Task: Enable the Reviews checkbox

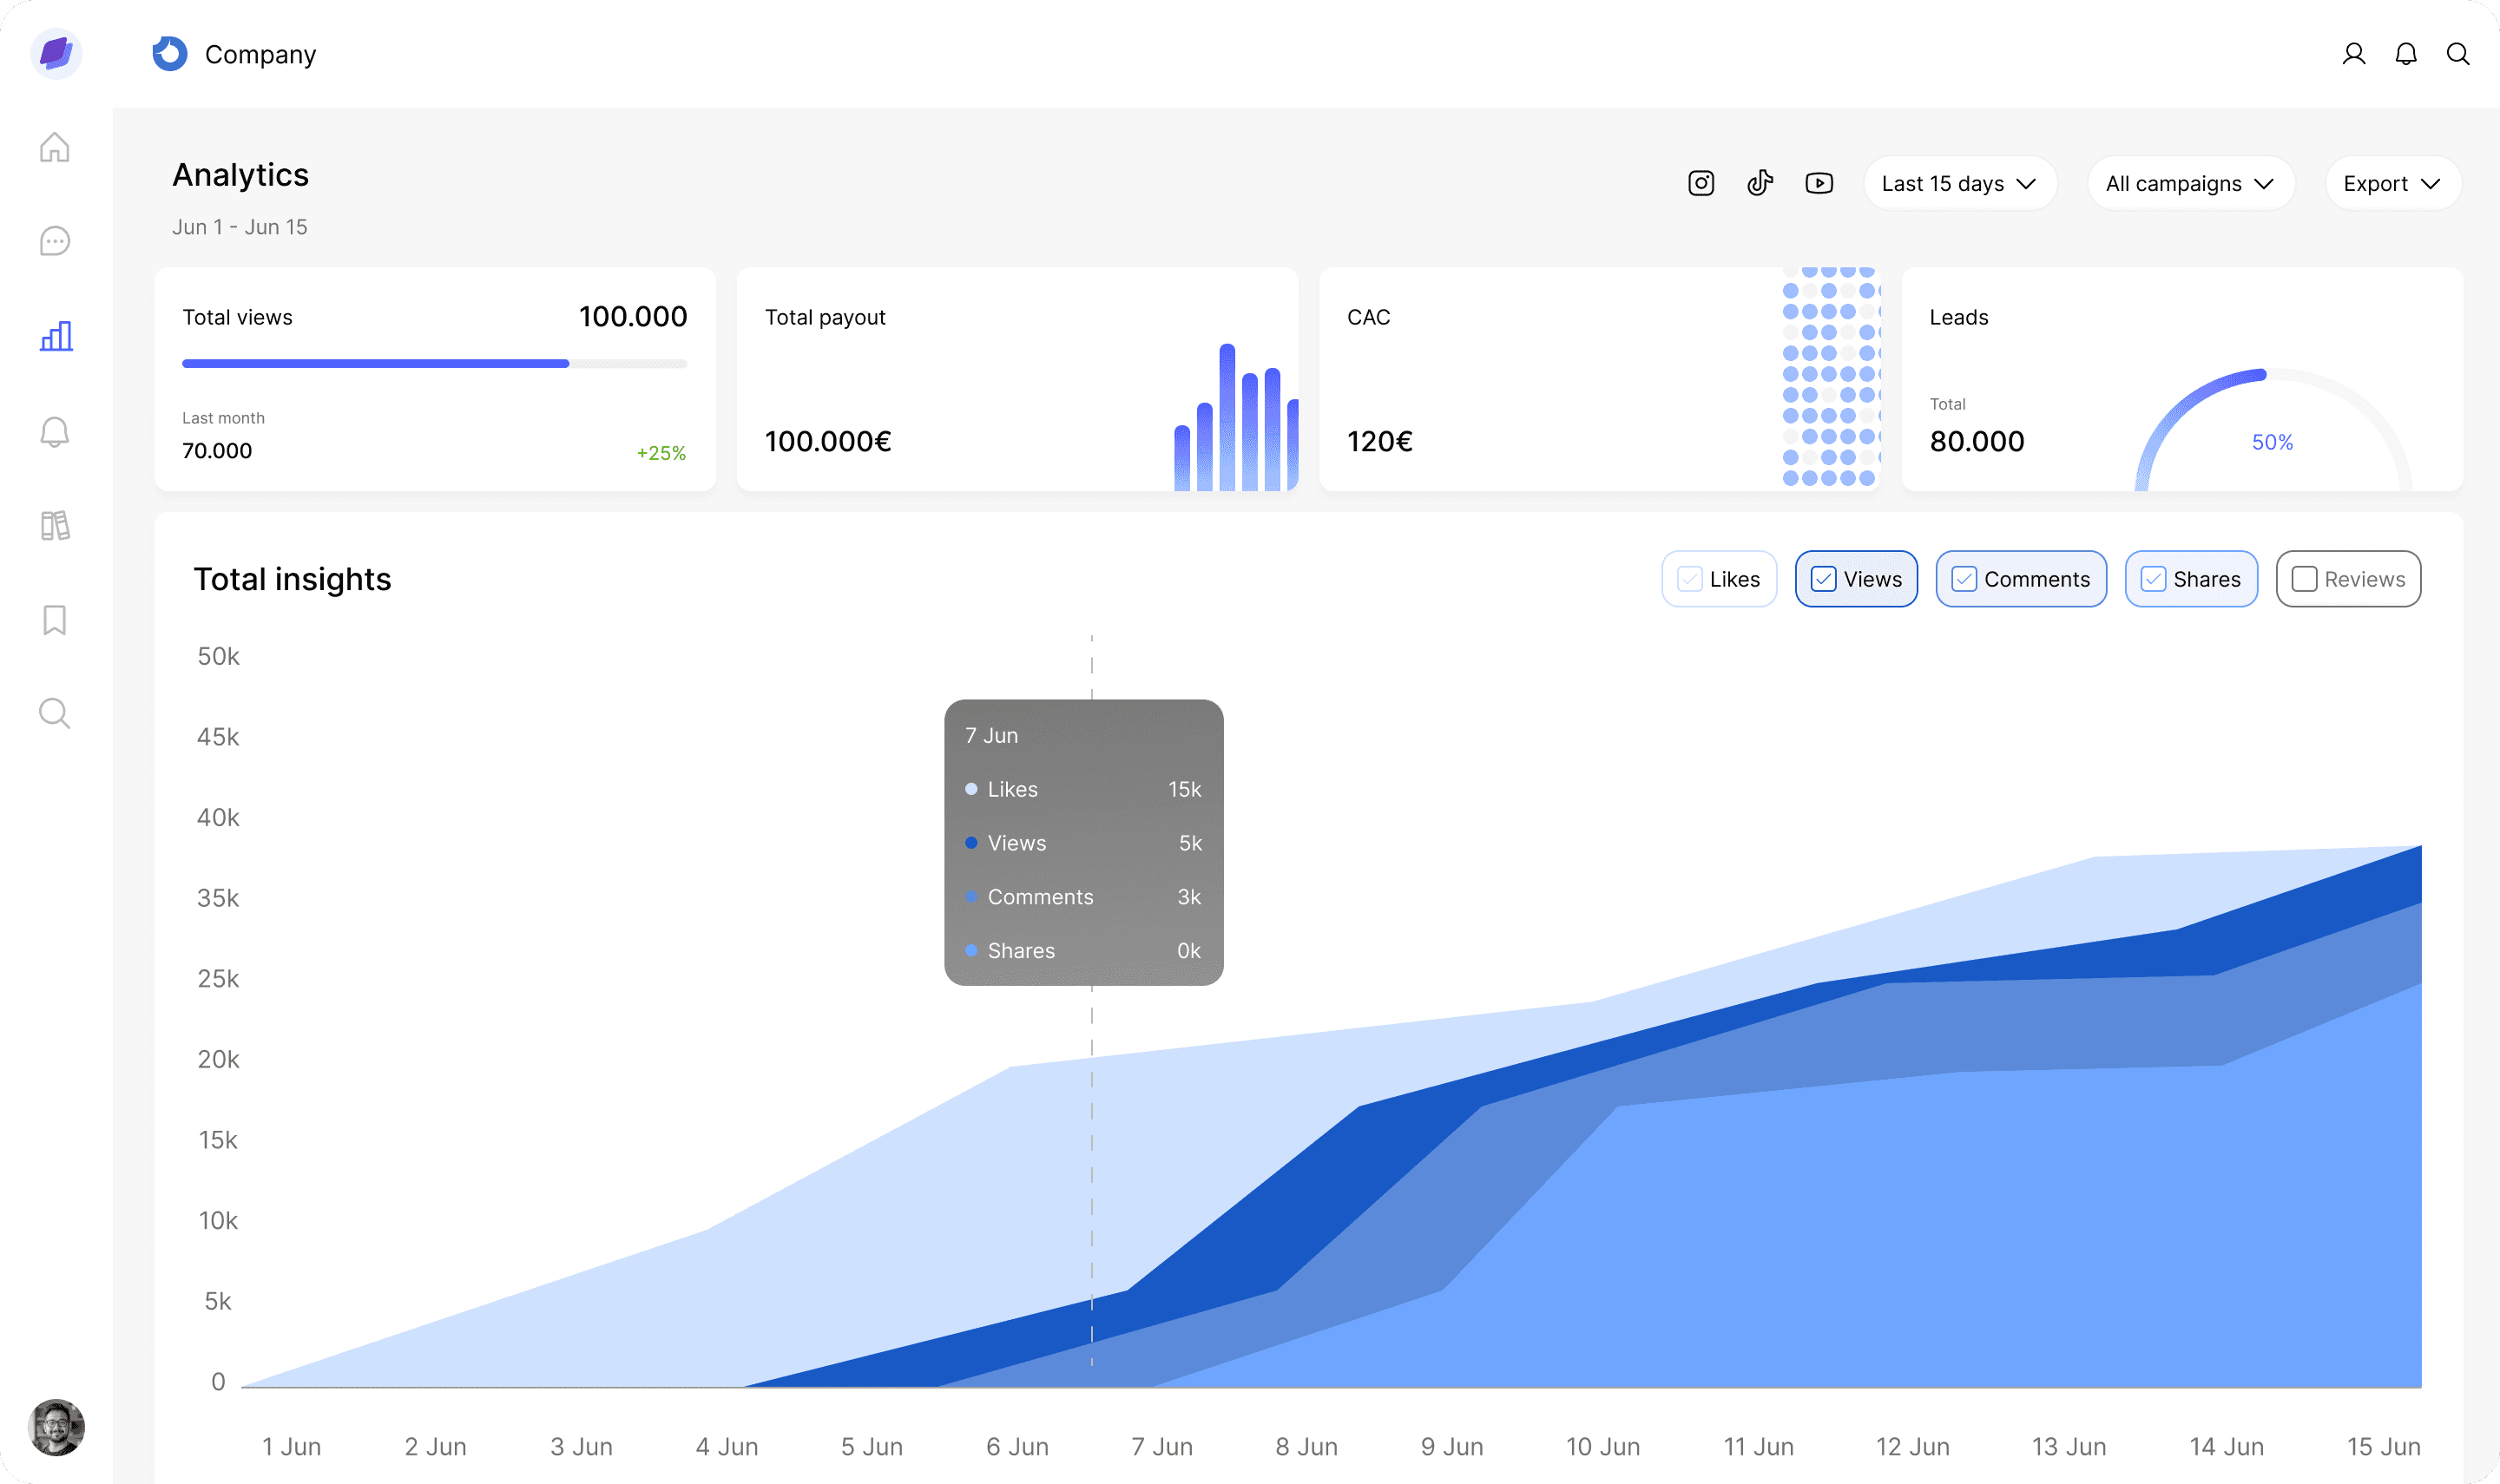Action: [x=2305, y=579]
